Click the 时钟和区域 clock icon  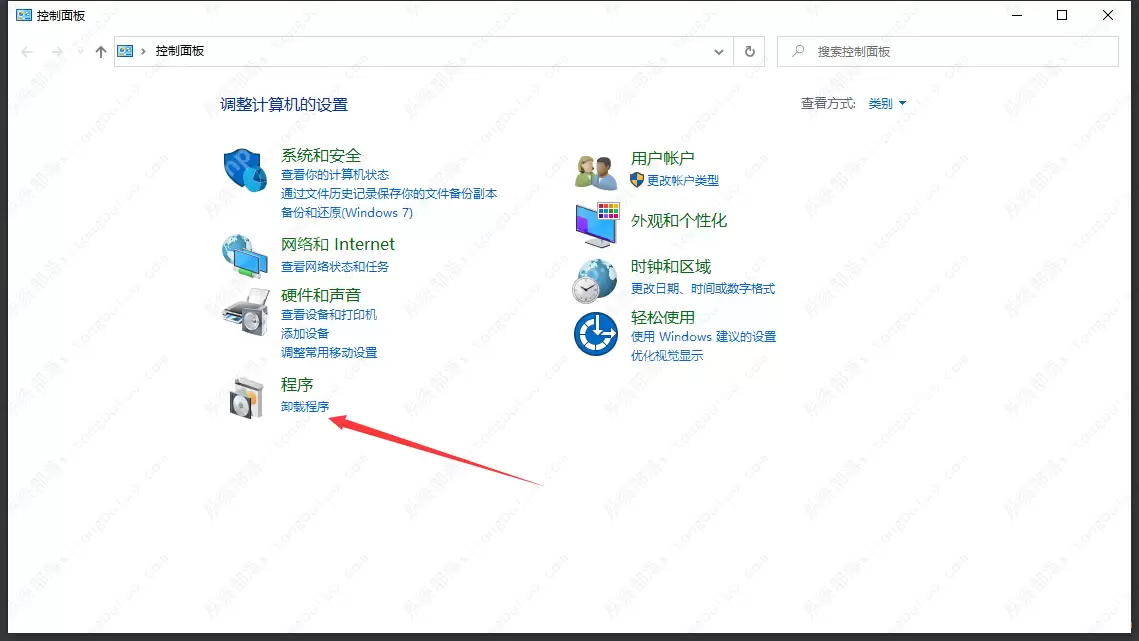[x=596, y=278]
